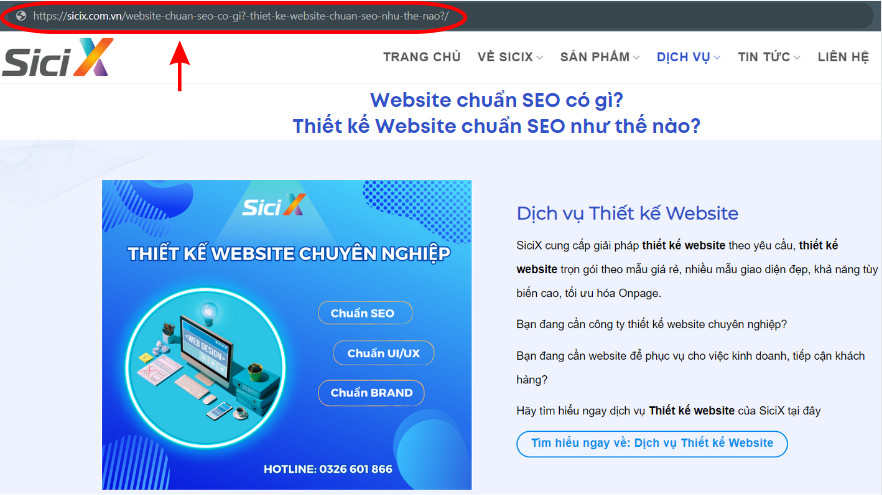Click the Website chuẩn SEO có gì title
Viewport: 882px width, 495px height.
[496, 100]
